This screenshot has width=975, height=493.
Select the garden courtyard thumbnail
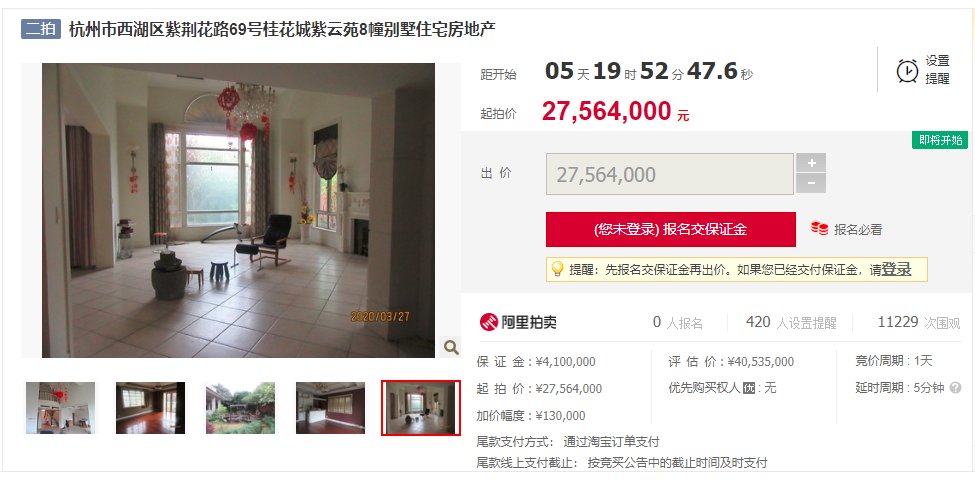pos(241,408)
